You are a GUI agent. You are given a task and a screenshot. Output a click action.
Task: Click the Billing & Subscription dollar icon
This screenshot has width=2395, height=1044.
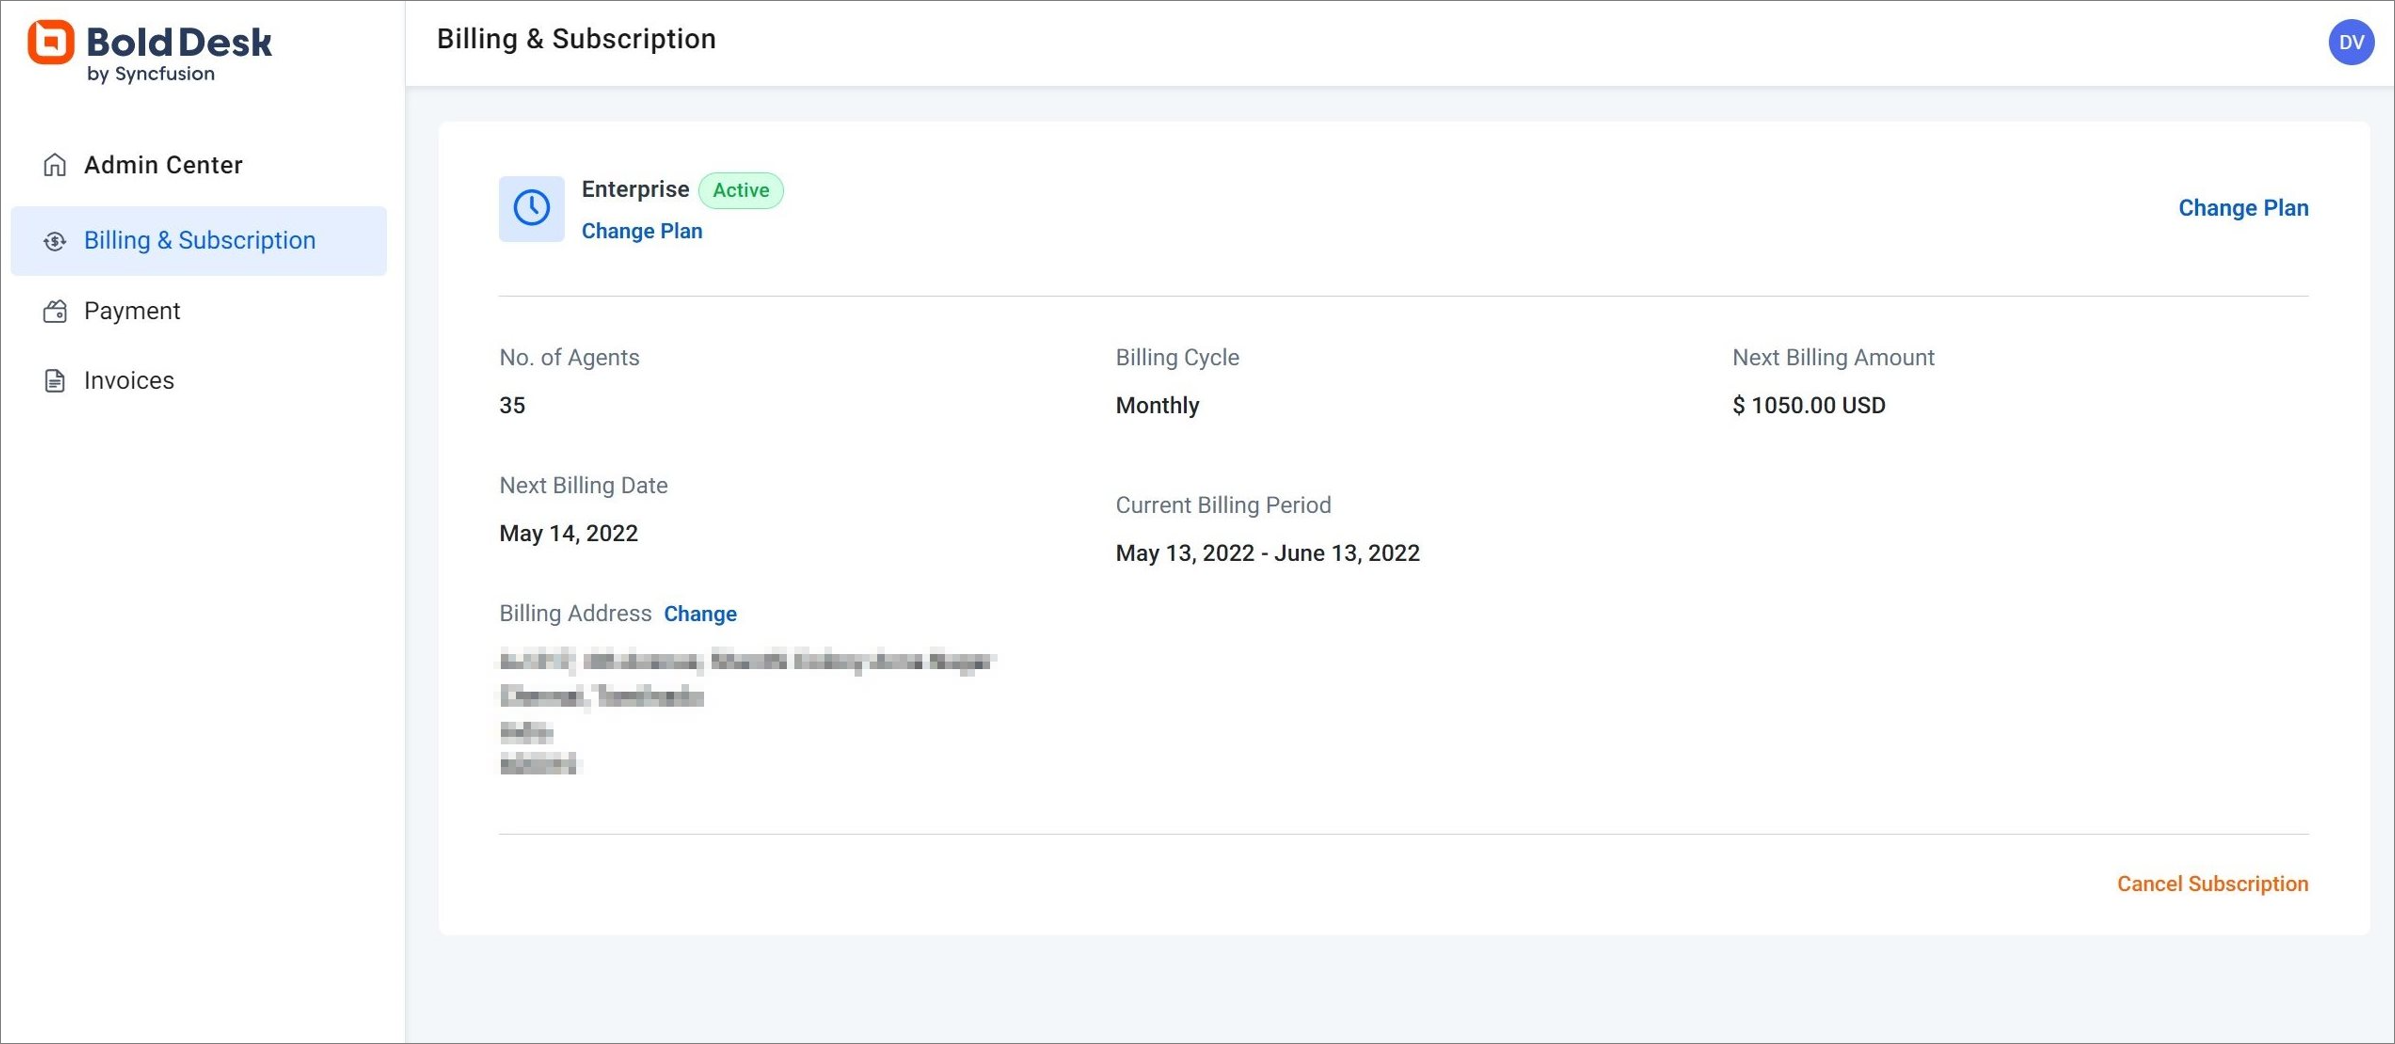55,241
